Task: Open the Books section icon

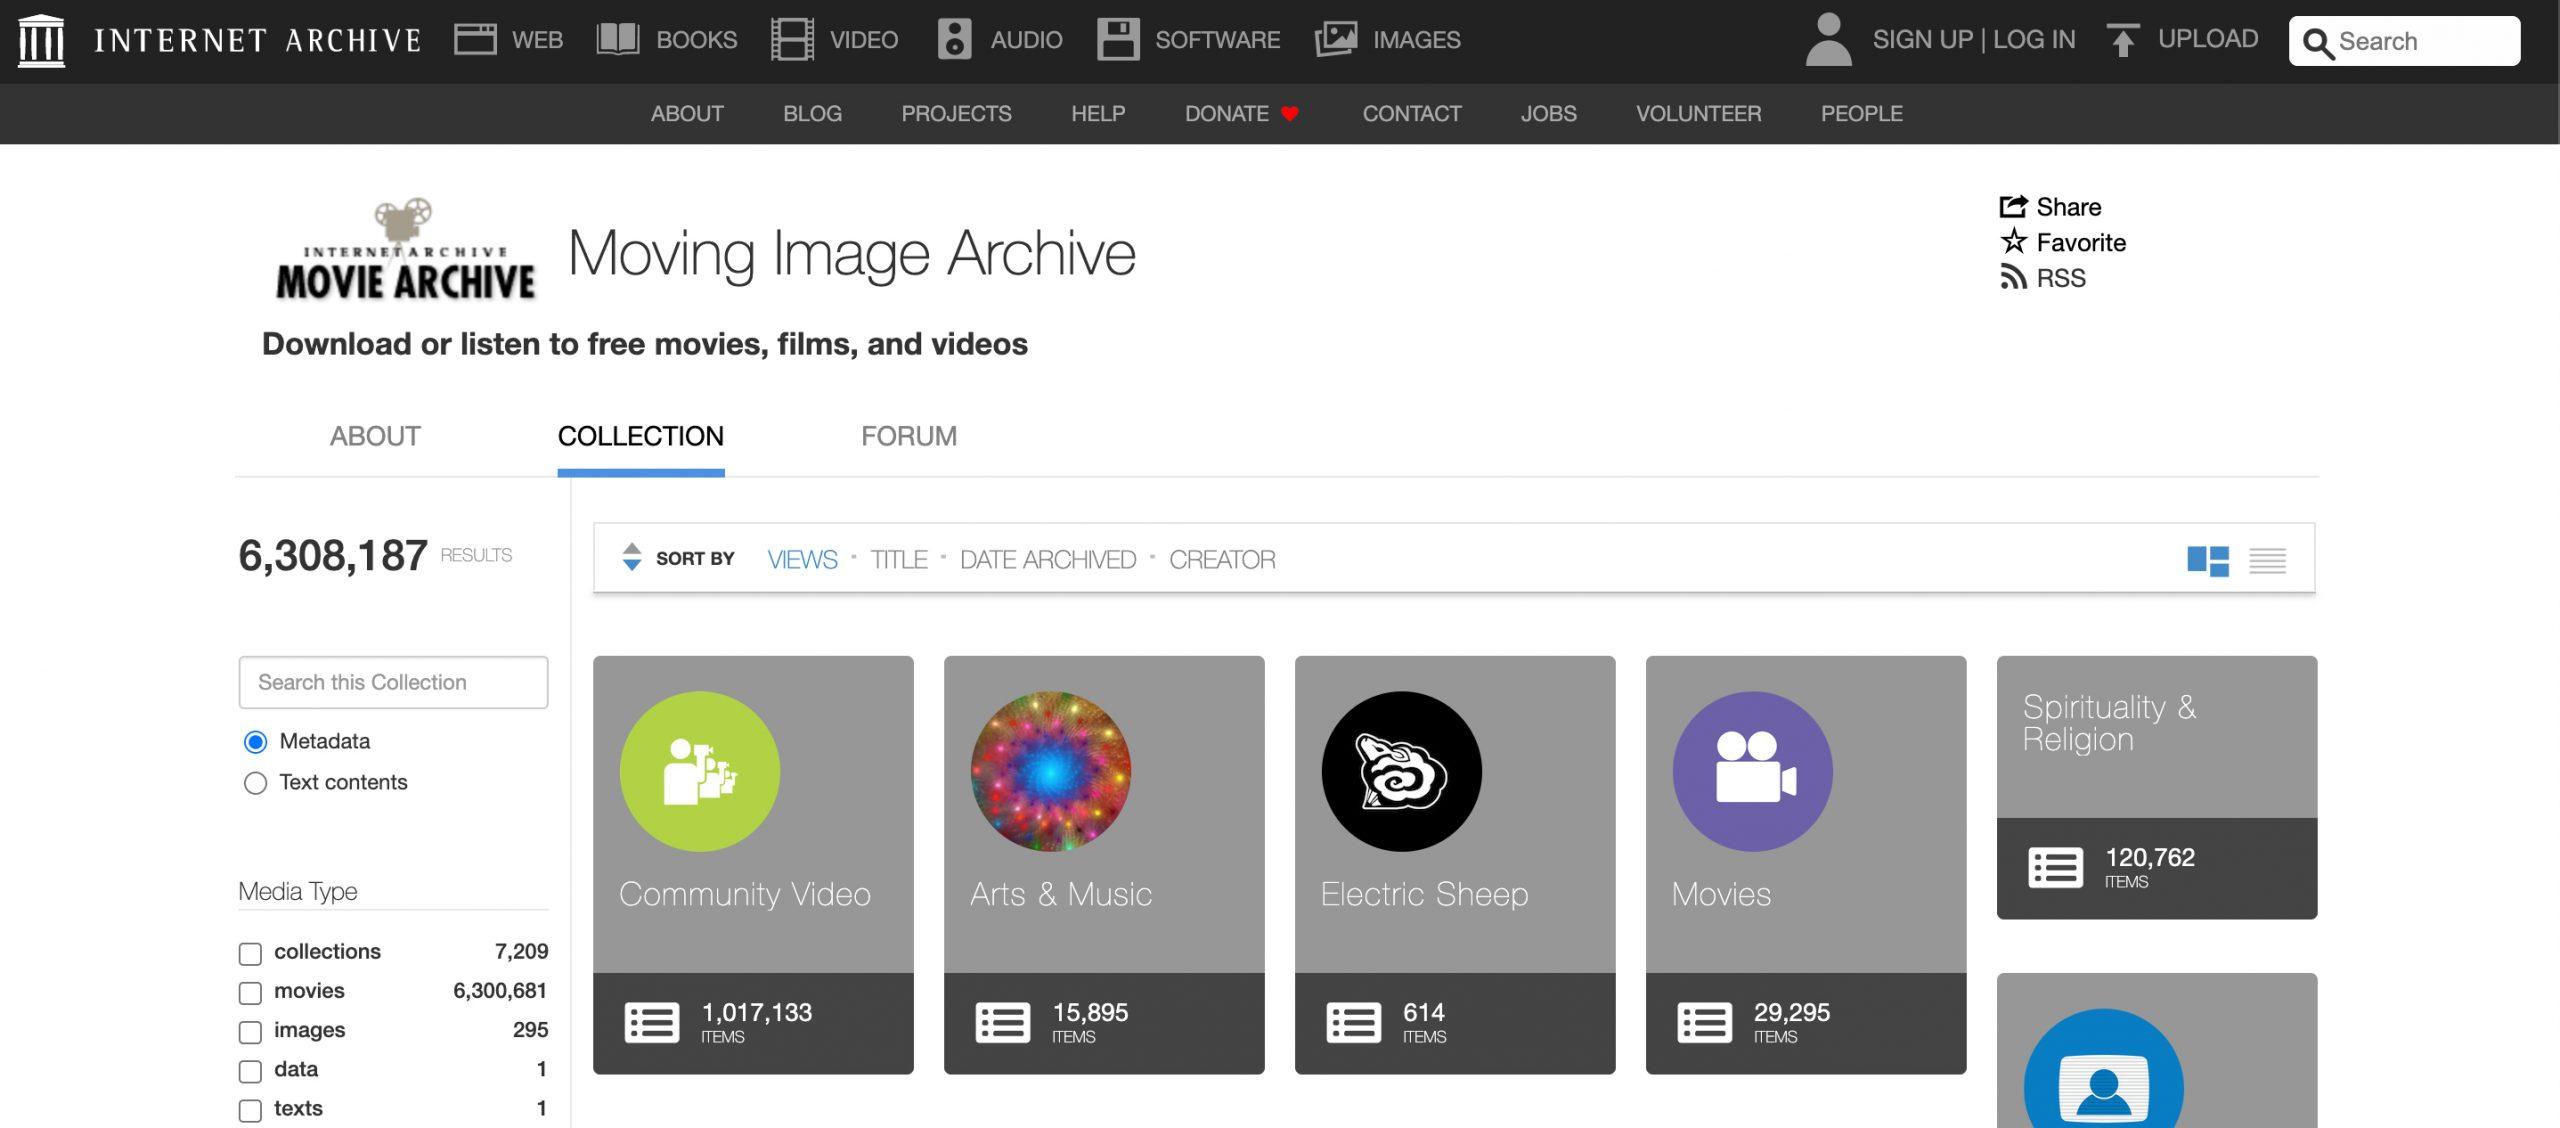Action: click(618, 40)
